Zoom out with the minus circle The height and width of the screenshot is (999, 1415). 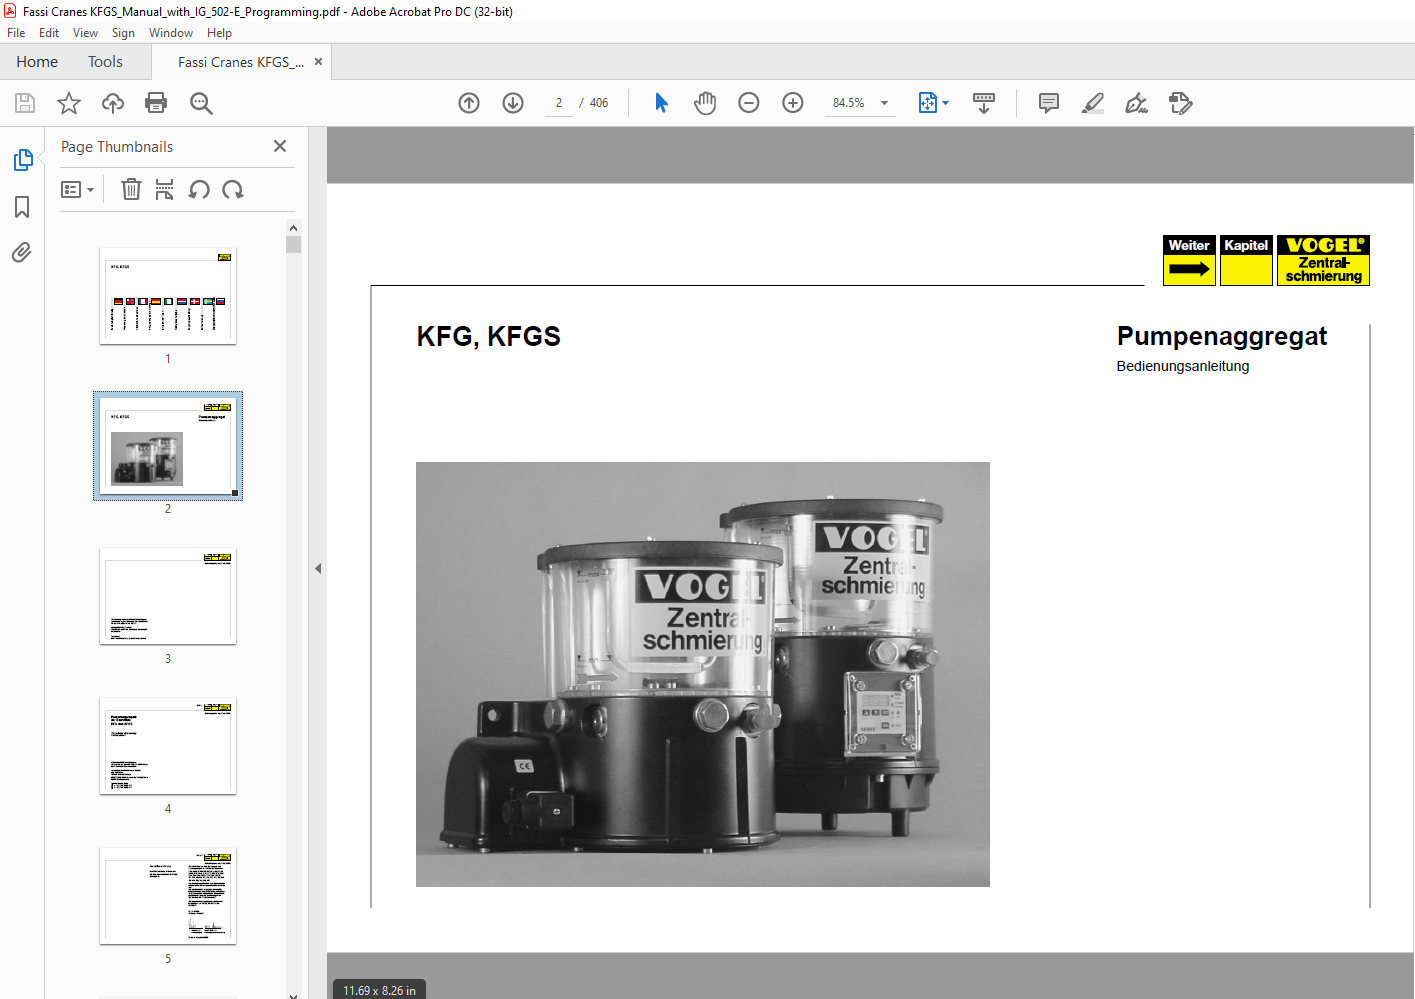point(749,103)
